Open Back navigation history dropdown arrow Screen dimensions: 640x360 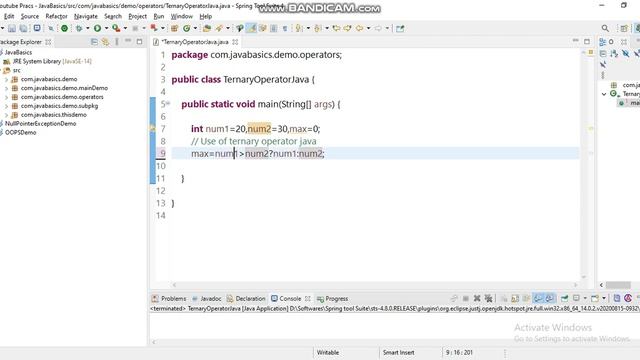click(368, 28)
